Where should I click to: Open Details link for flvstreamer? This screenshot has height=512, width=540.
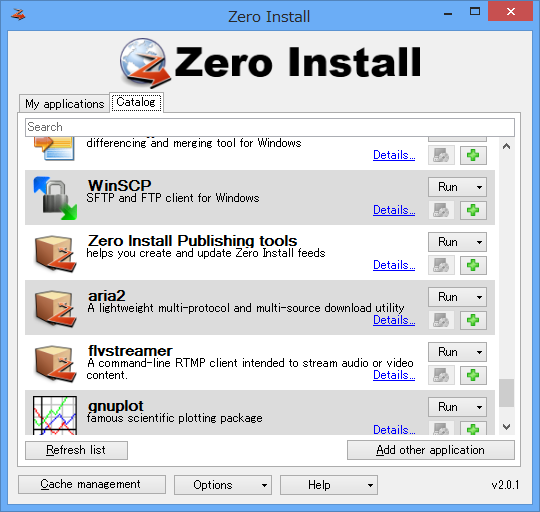[x=394, y=375]
